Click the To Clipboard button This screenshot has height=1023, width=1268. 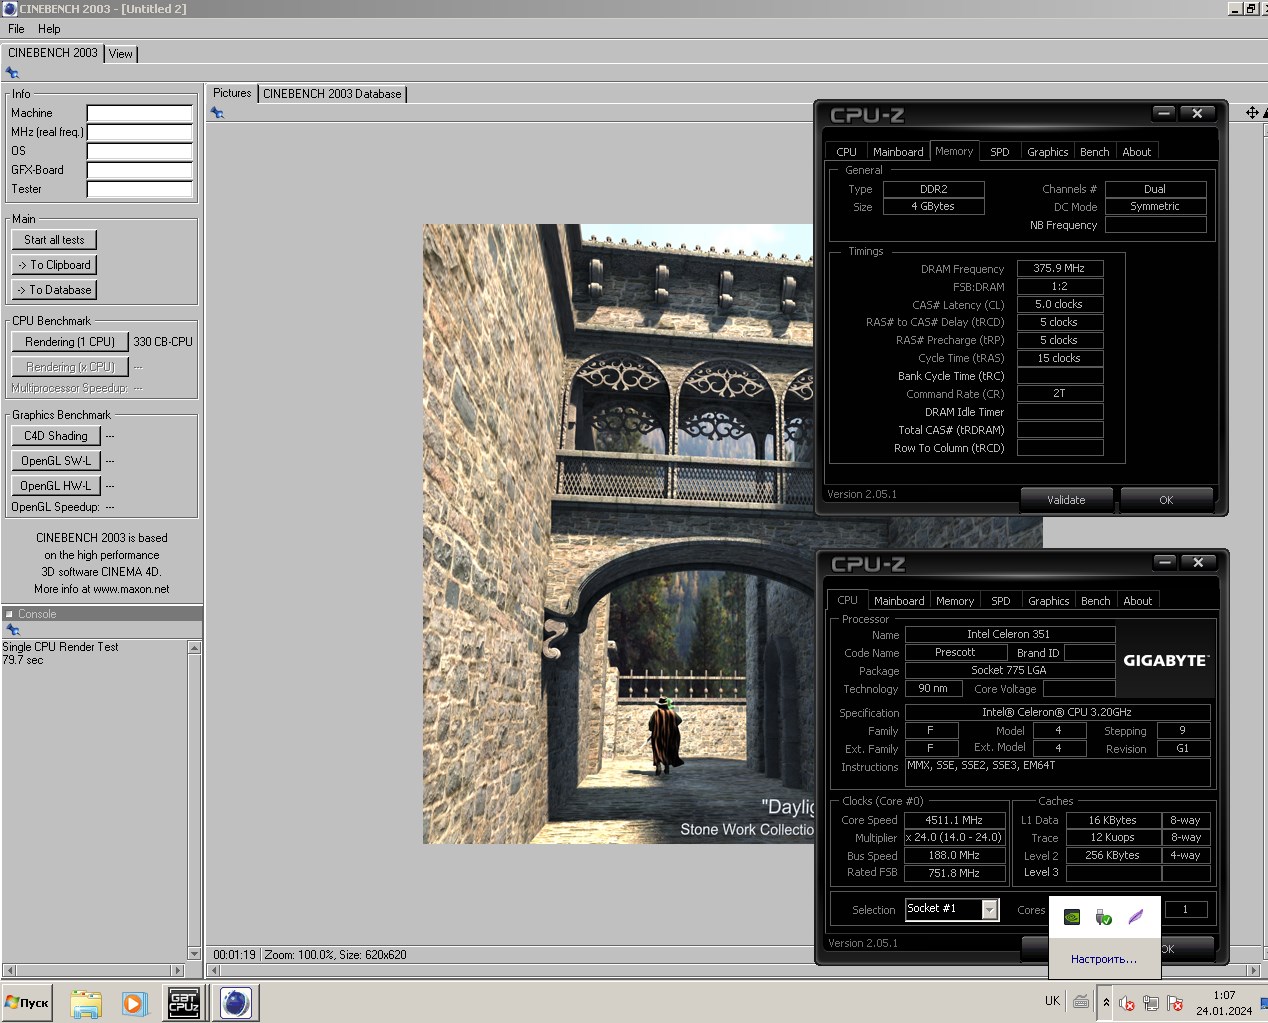click(54, 265)
